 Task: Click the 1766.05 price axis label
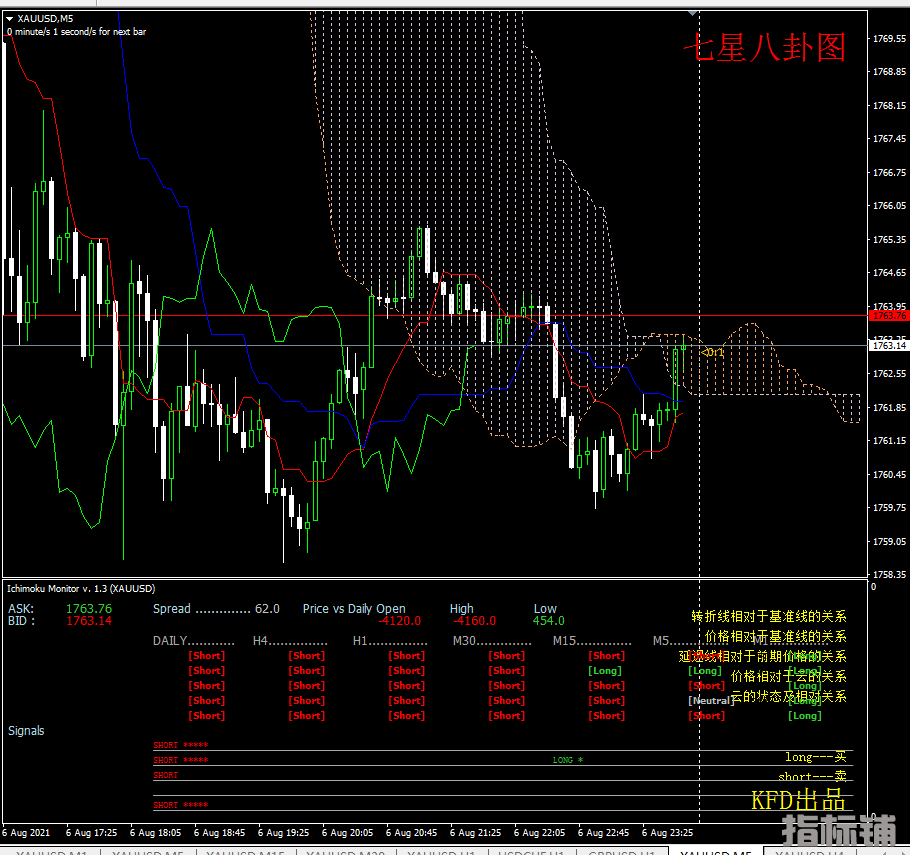[x=889, y=205]
